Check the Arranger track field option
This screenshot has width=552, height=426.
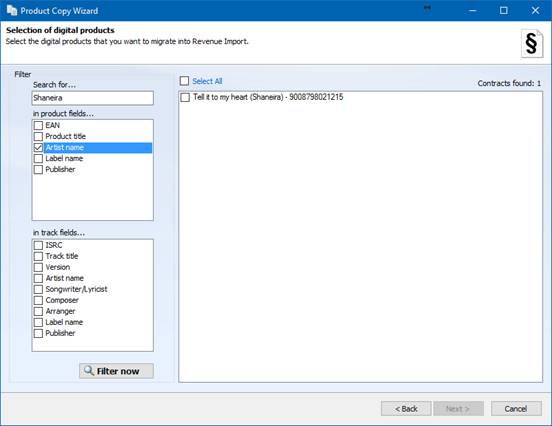pos(38,311)
